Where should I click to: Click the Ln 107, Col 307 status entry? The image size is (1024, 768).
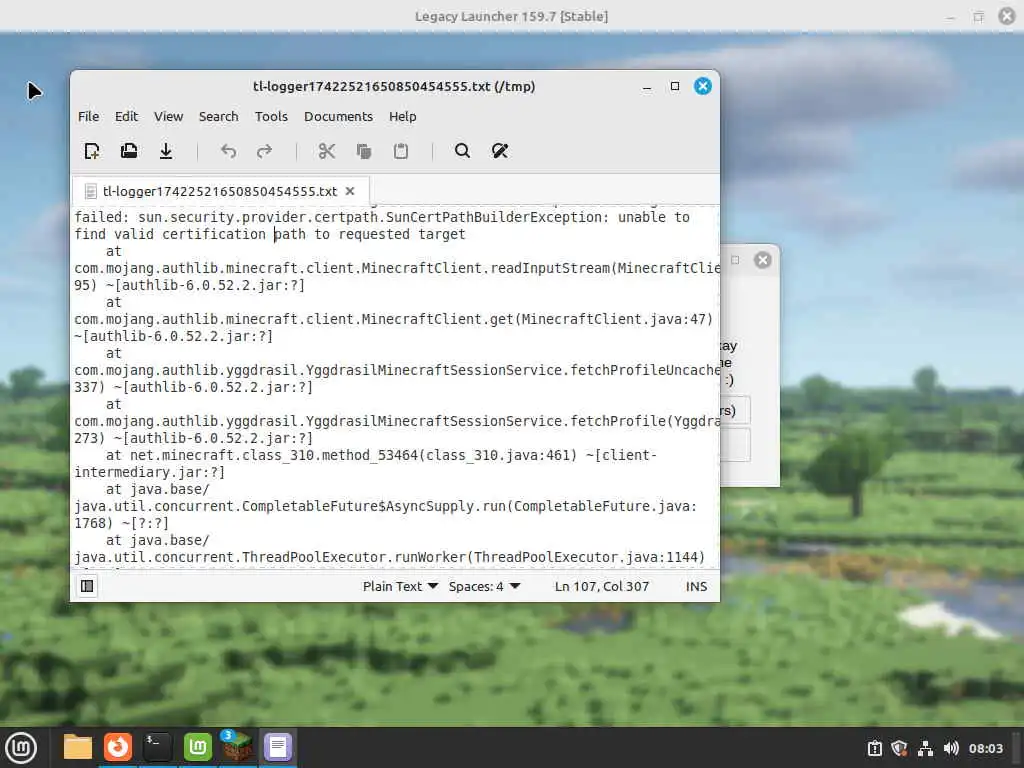point(602,586)
